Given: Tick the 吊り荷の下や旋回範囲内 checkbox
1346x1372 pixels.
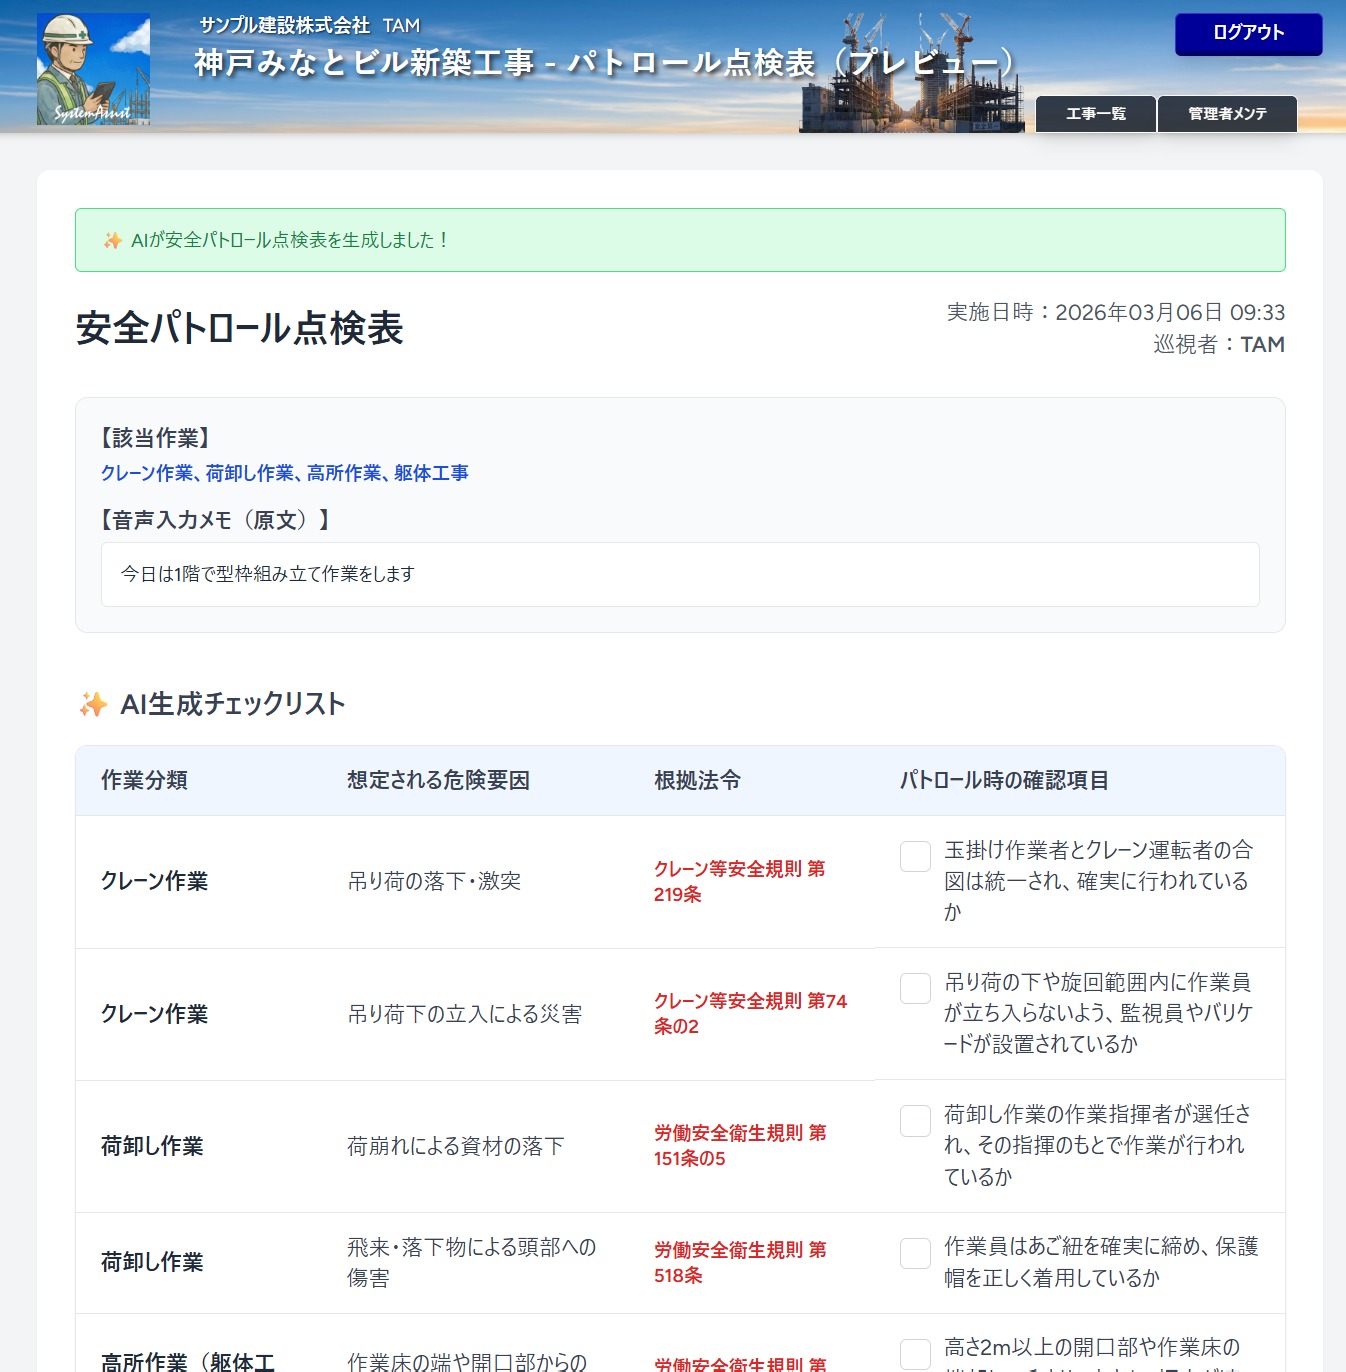Looking at the screenshot, I should tap(915, 988).
